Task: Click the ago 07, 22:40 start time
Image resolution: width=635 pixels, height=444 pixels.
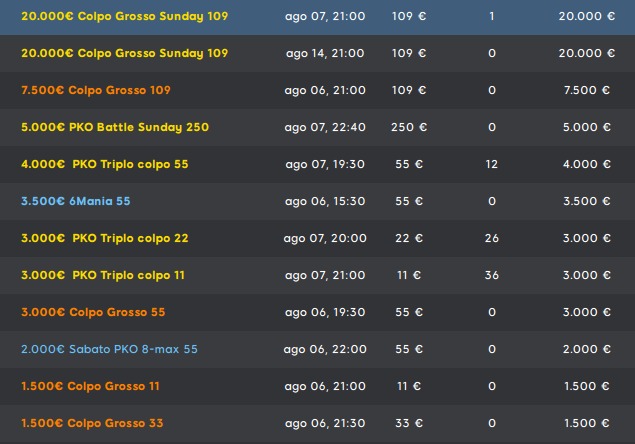Action: pos(325,128)
